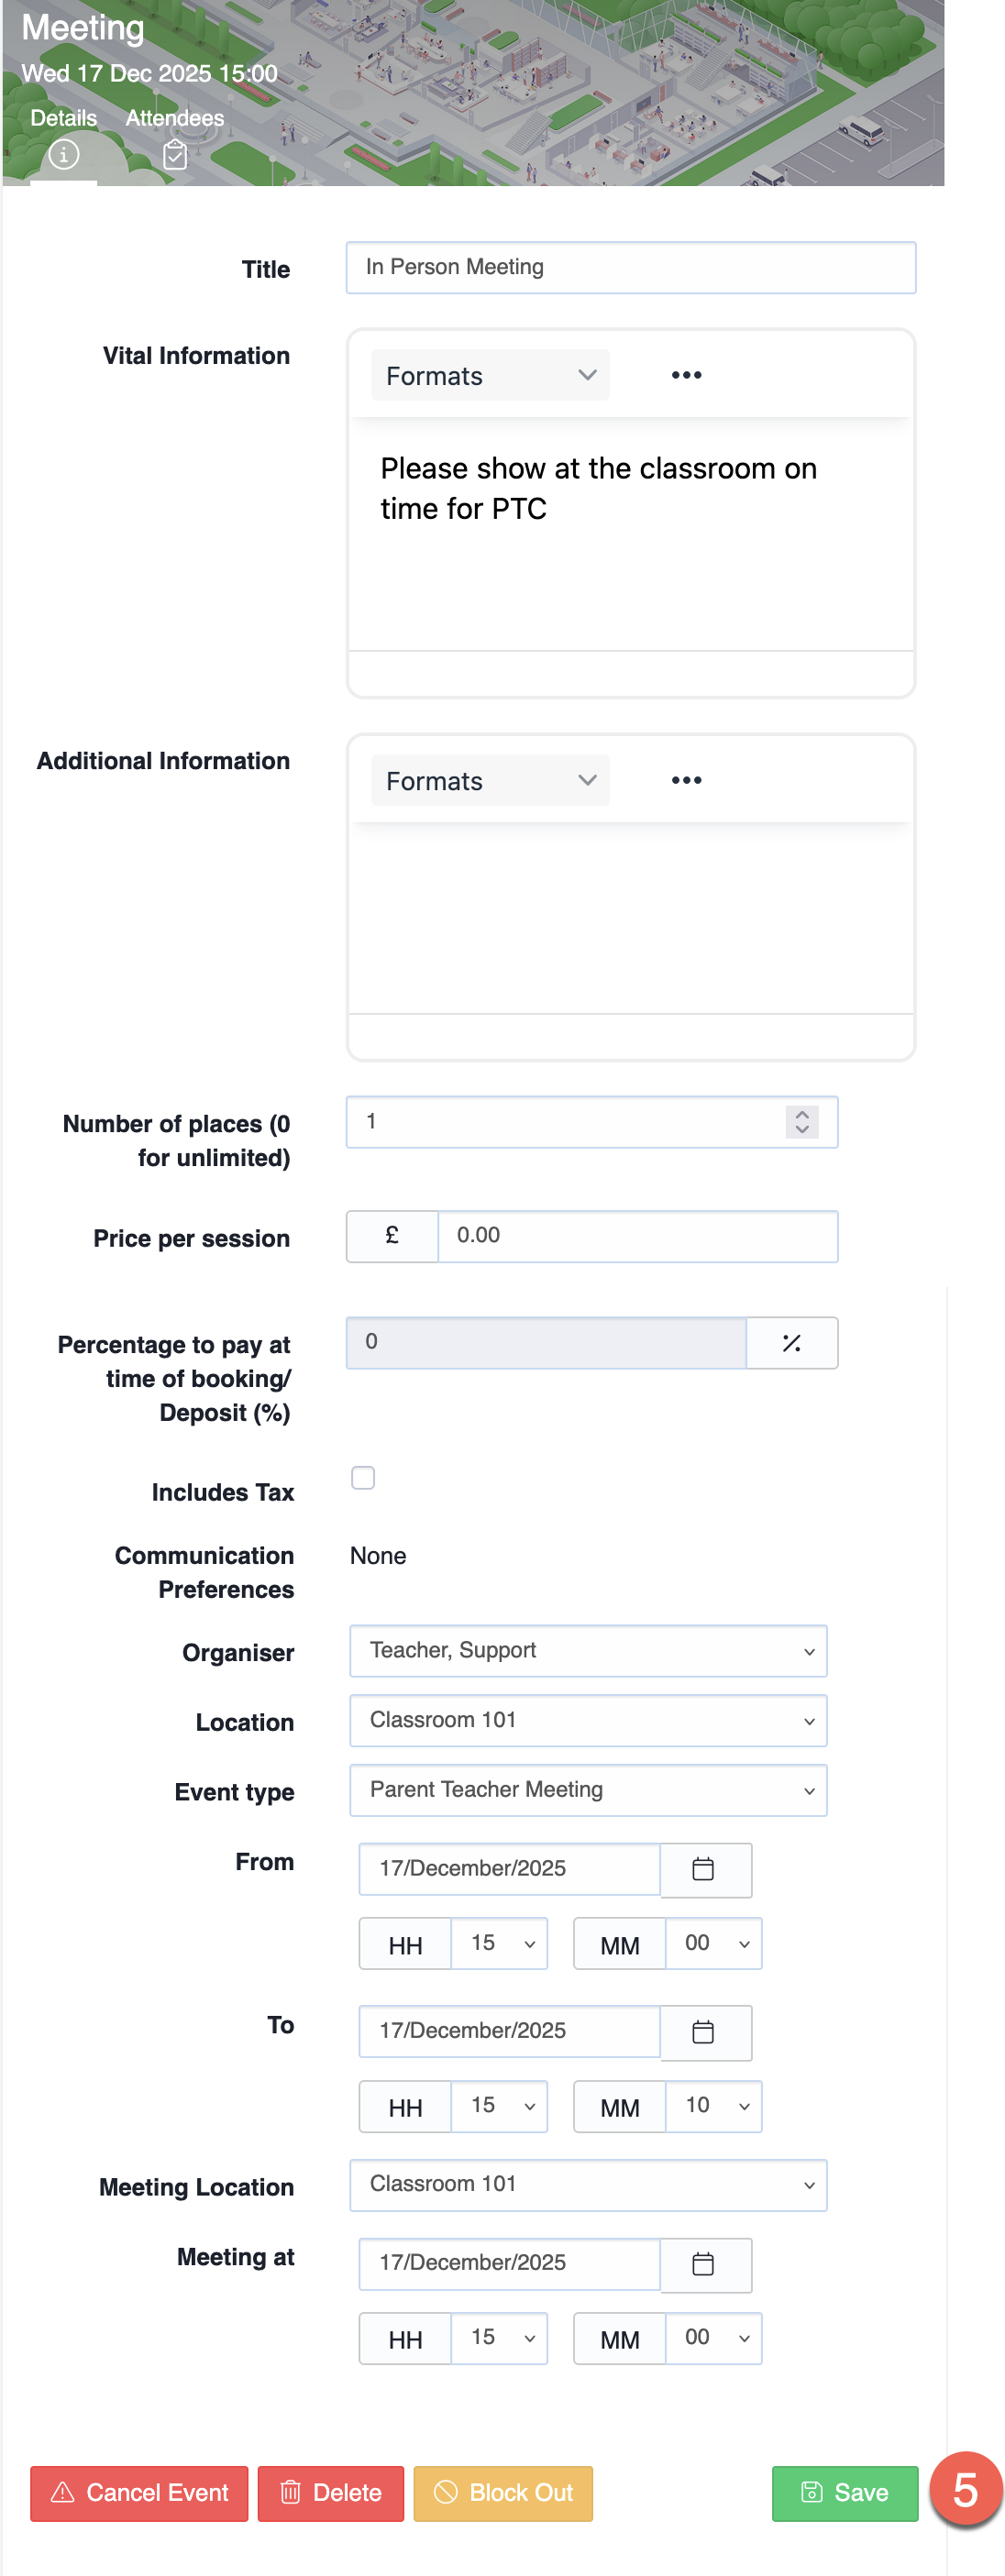Open Formats dropdown in Vital Information
The height and width of the screenshot is (2576, 1005).
pyautogui.click(x=490, y=376)
